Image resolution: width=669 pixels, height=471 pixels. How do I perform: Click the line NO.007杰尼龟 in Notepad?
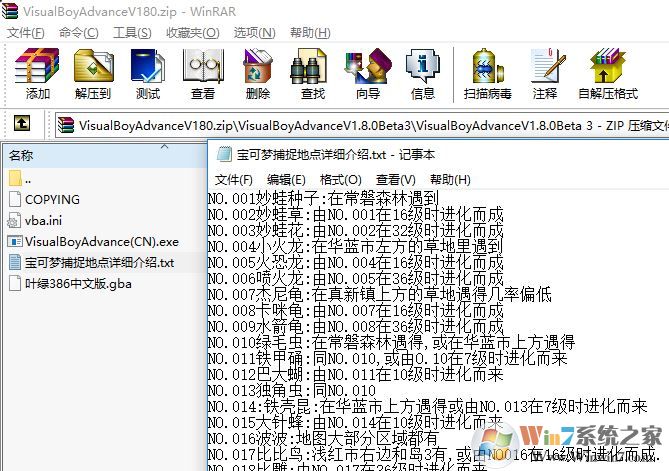380,295
